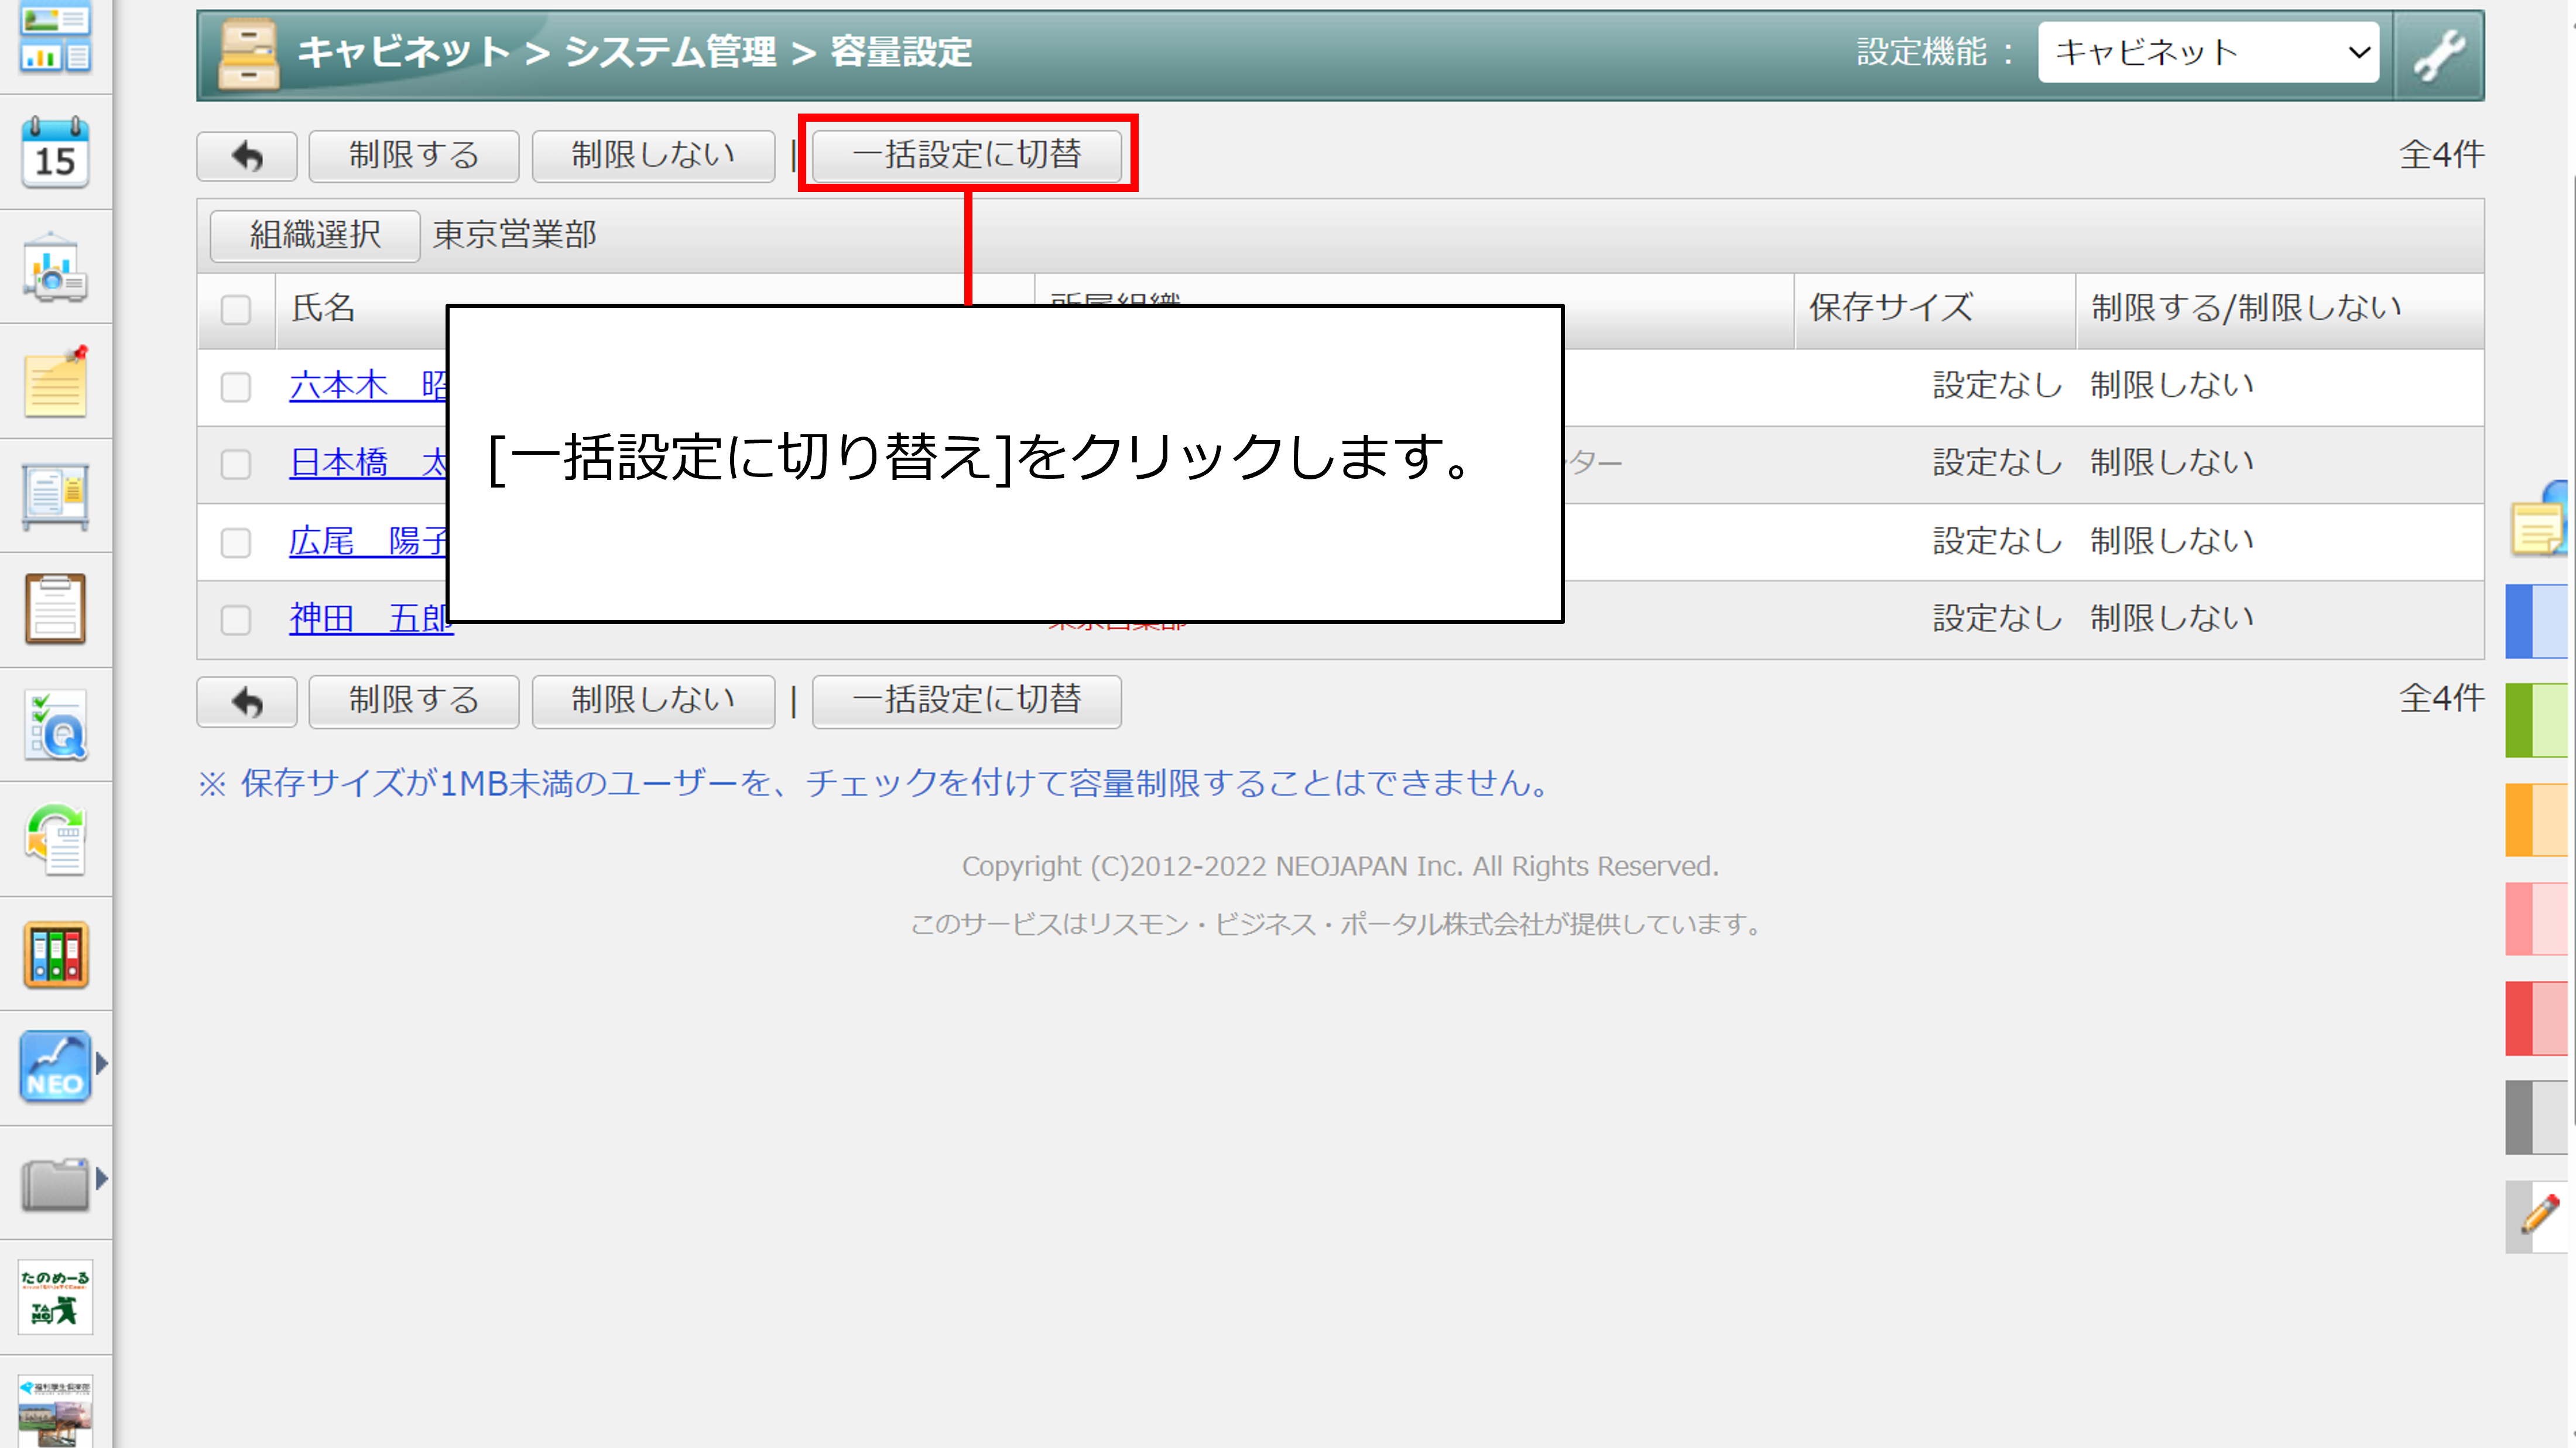Screen dimensions: 2576x1448
Task: Click the top 一括設定に切替 button
Action: pyautogui.click(x=966, y=155)
